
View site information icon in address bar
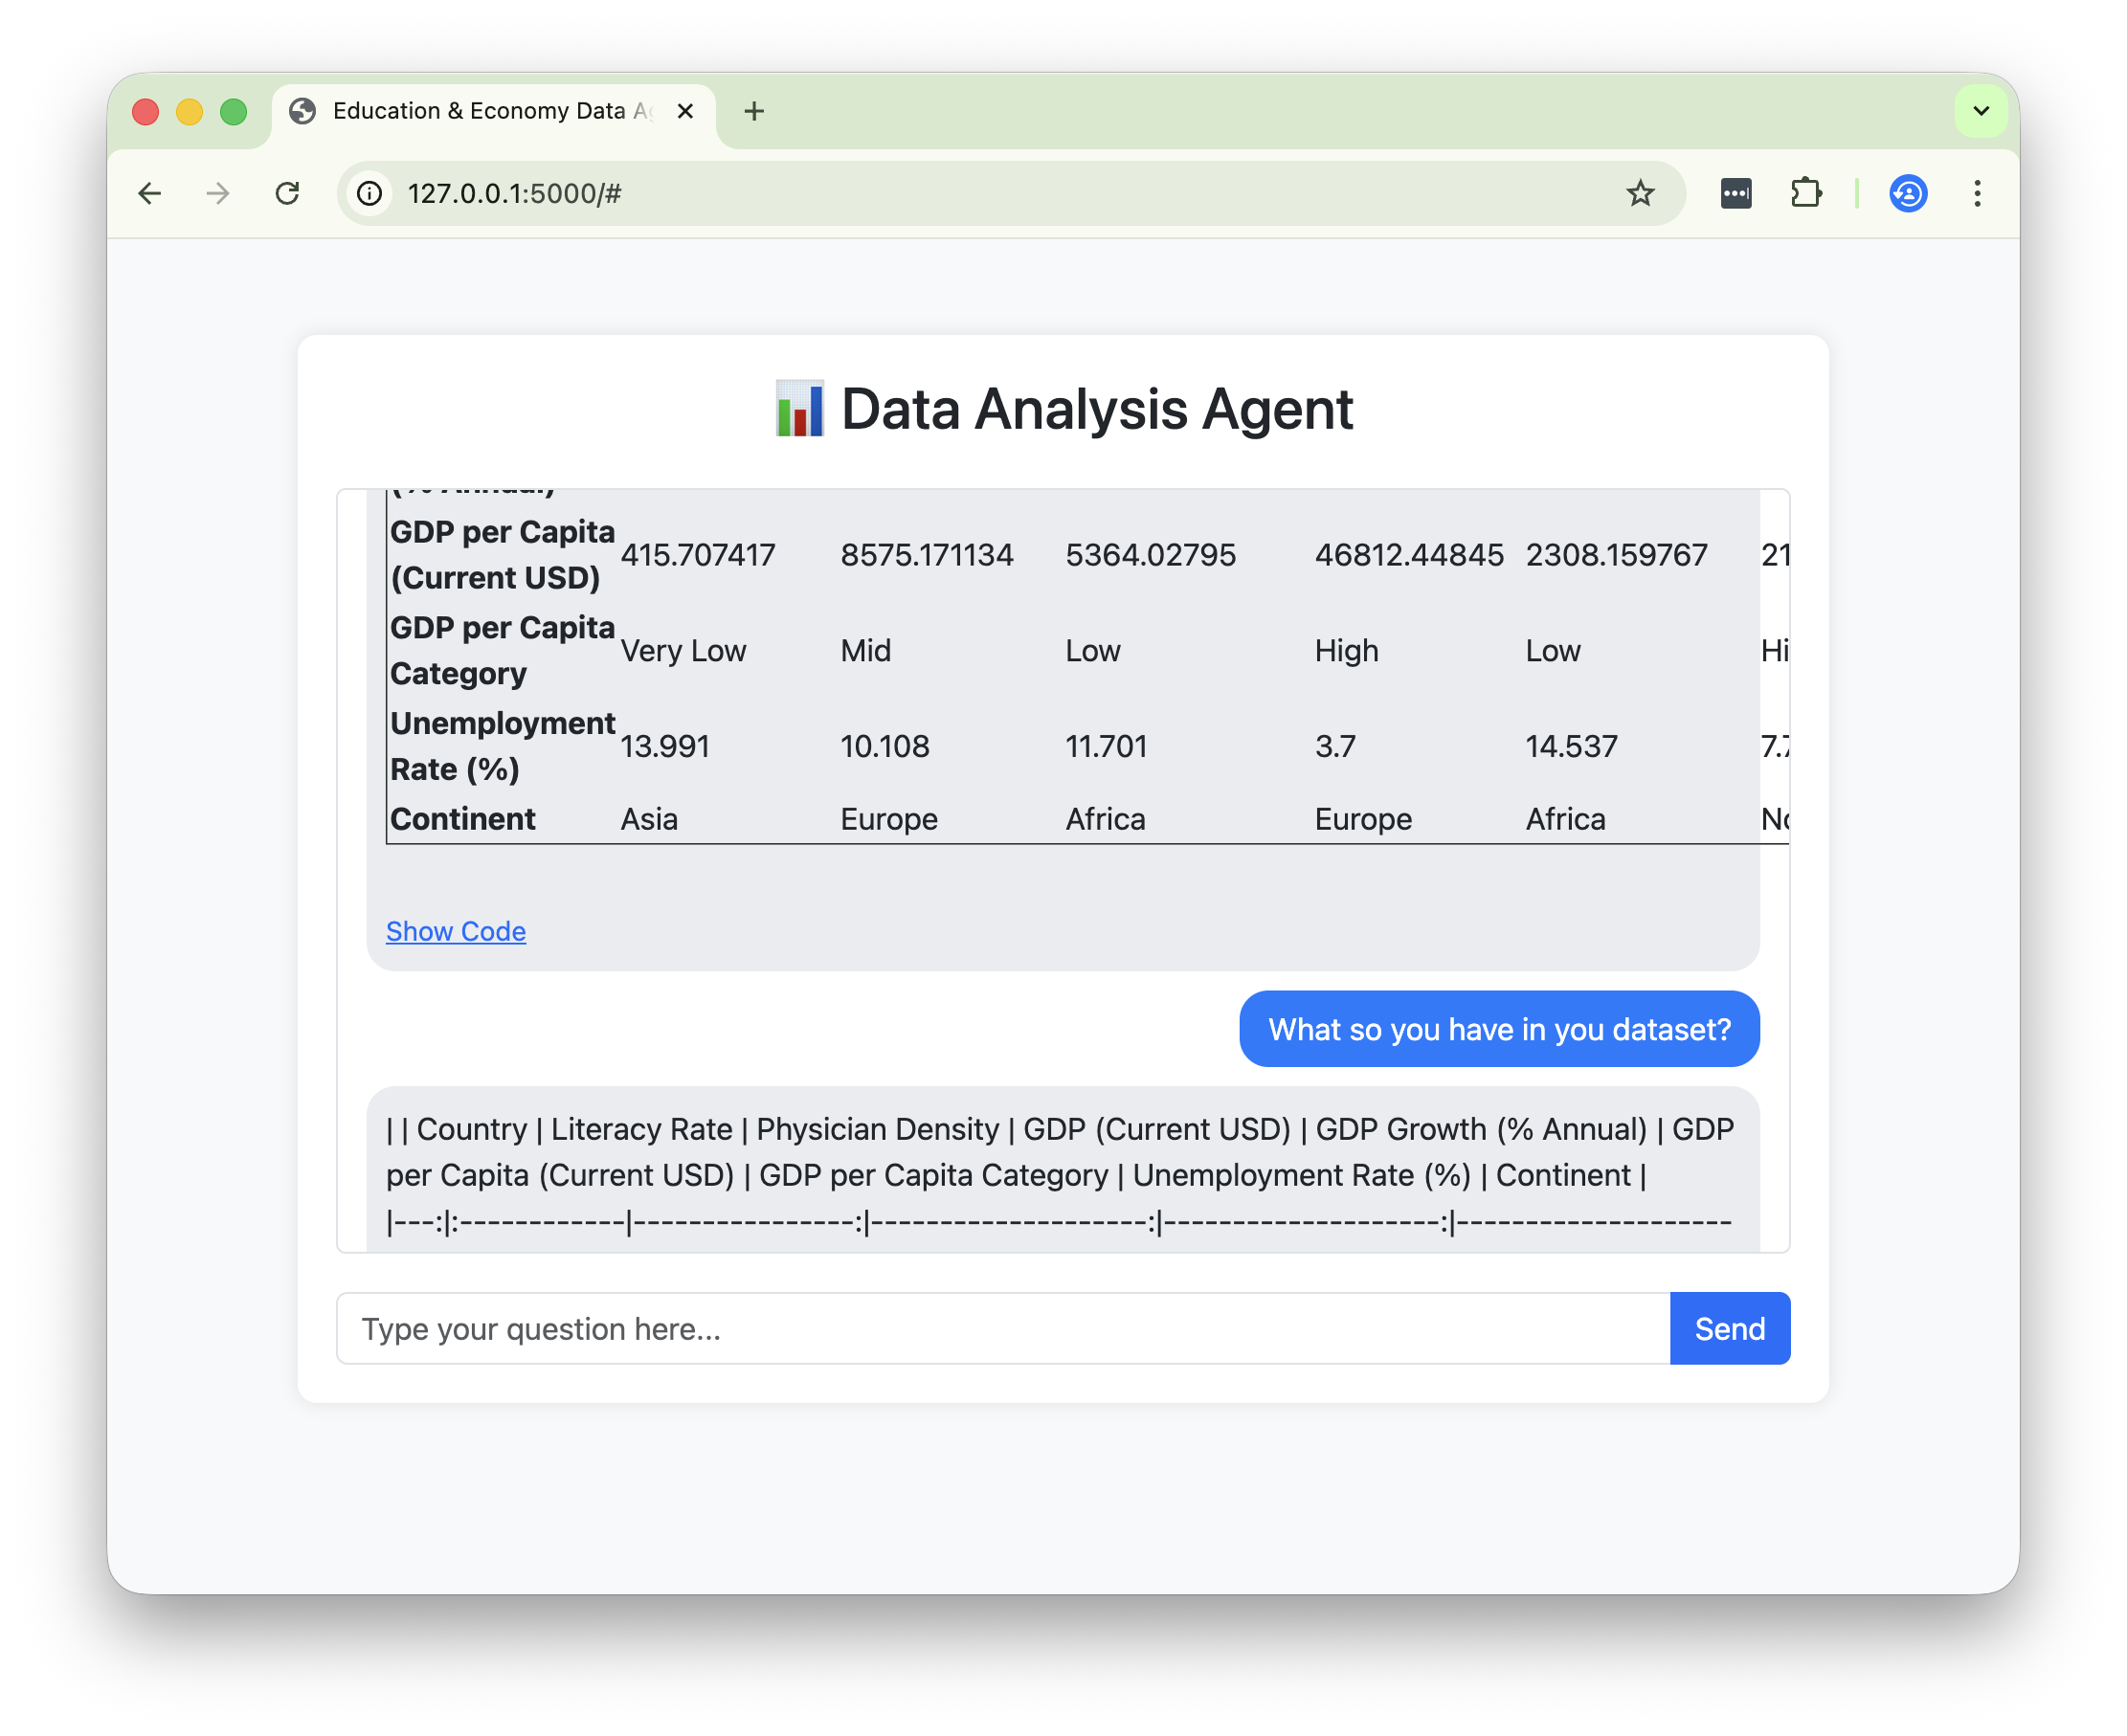tap(370, 193)
